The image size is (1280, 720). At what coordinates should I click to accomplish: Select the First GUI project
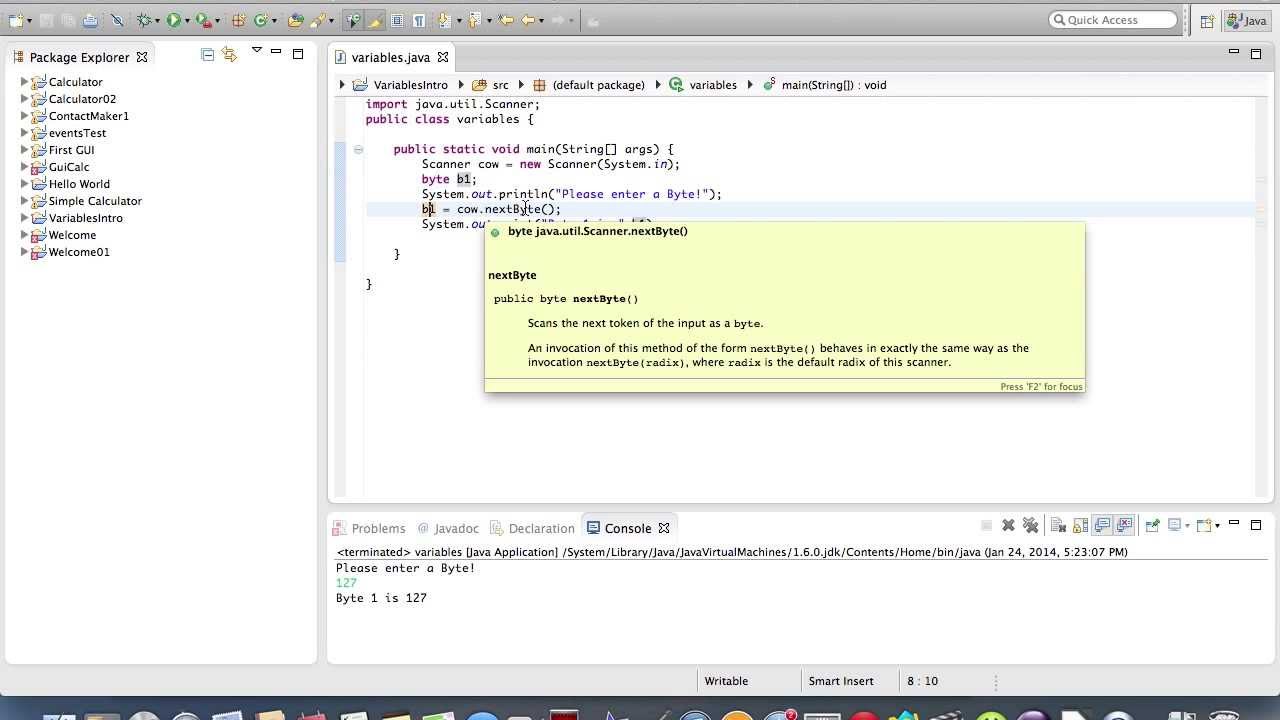coord(71,150)
